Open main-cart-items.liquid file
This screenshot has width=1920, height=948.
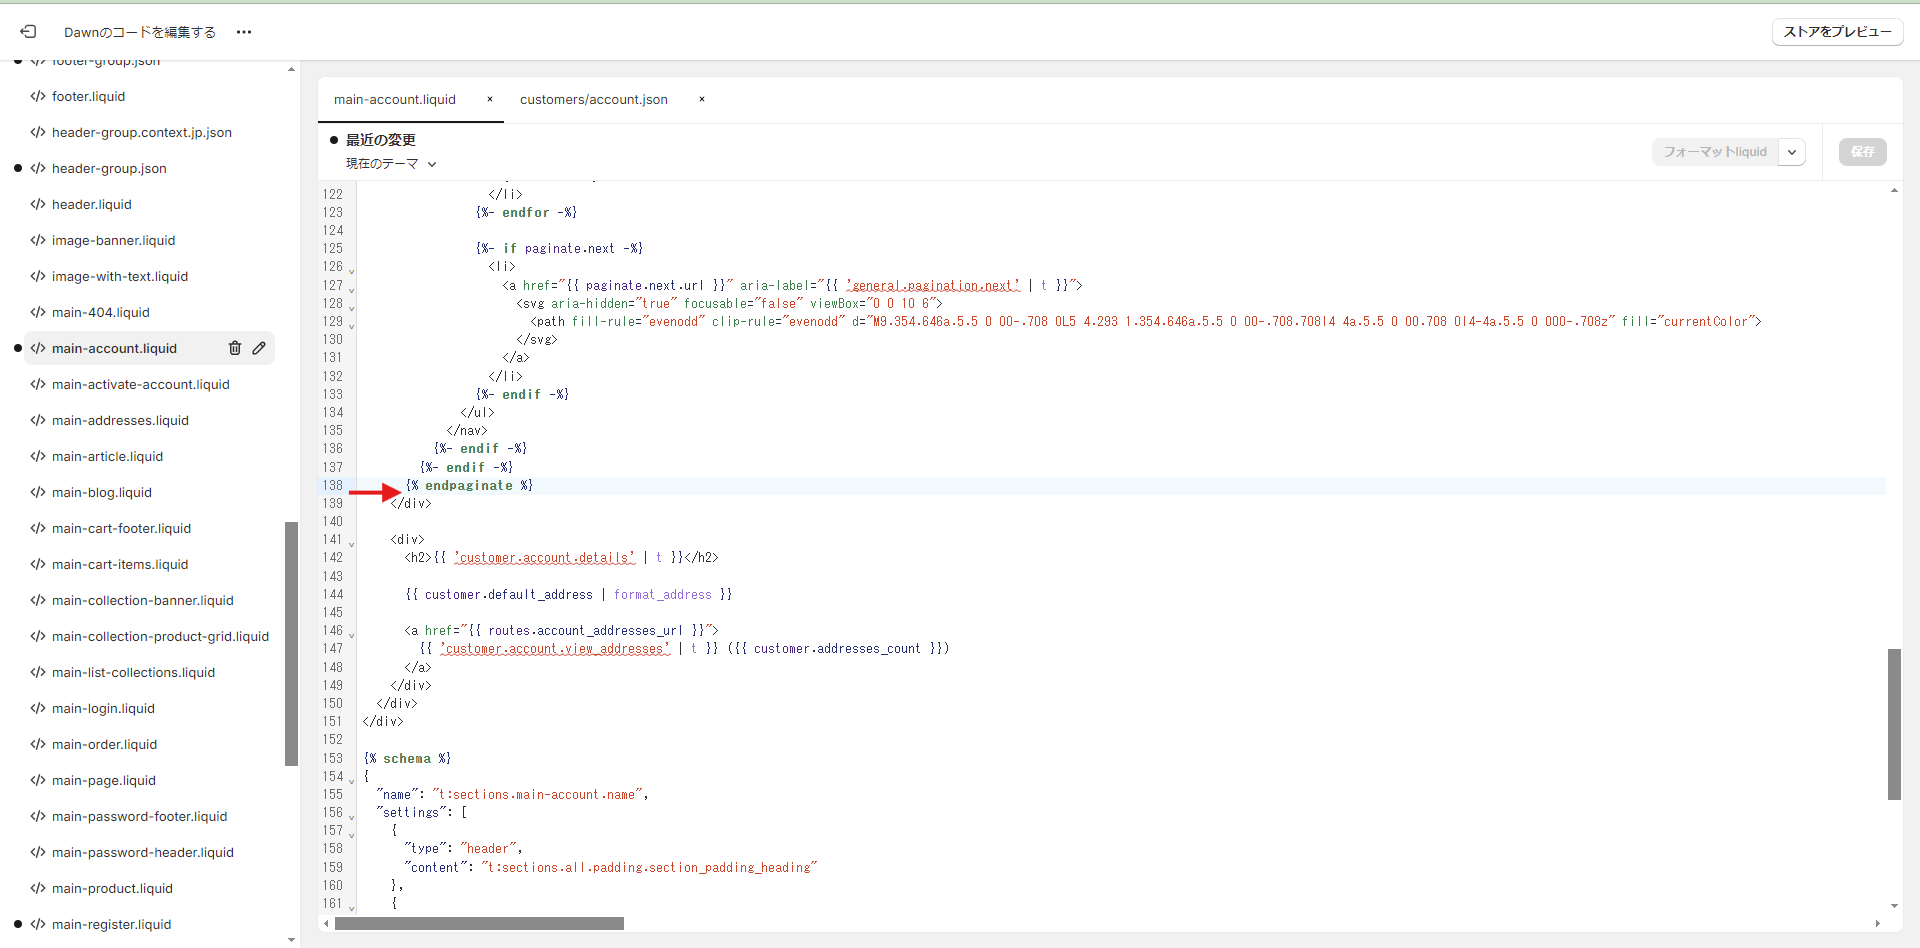(120, 564)
